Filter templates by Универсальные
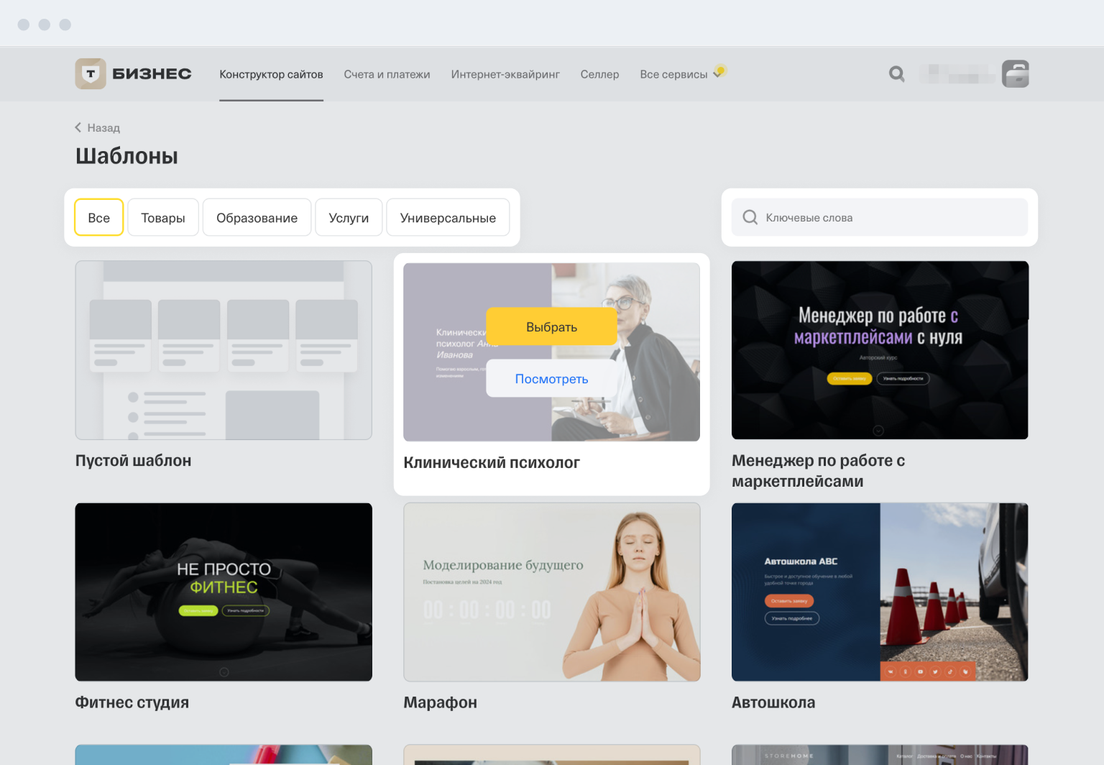1104x765 pixels. [448, 217]
